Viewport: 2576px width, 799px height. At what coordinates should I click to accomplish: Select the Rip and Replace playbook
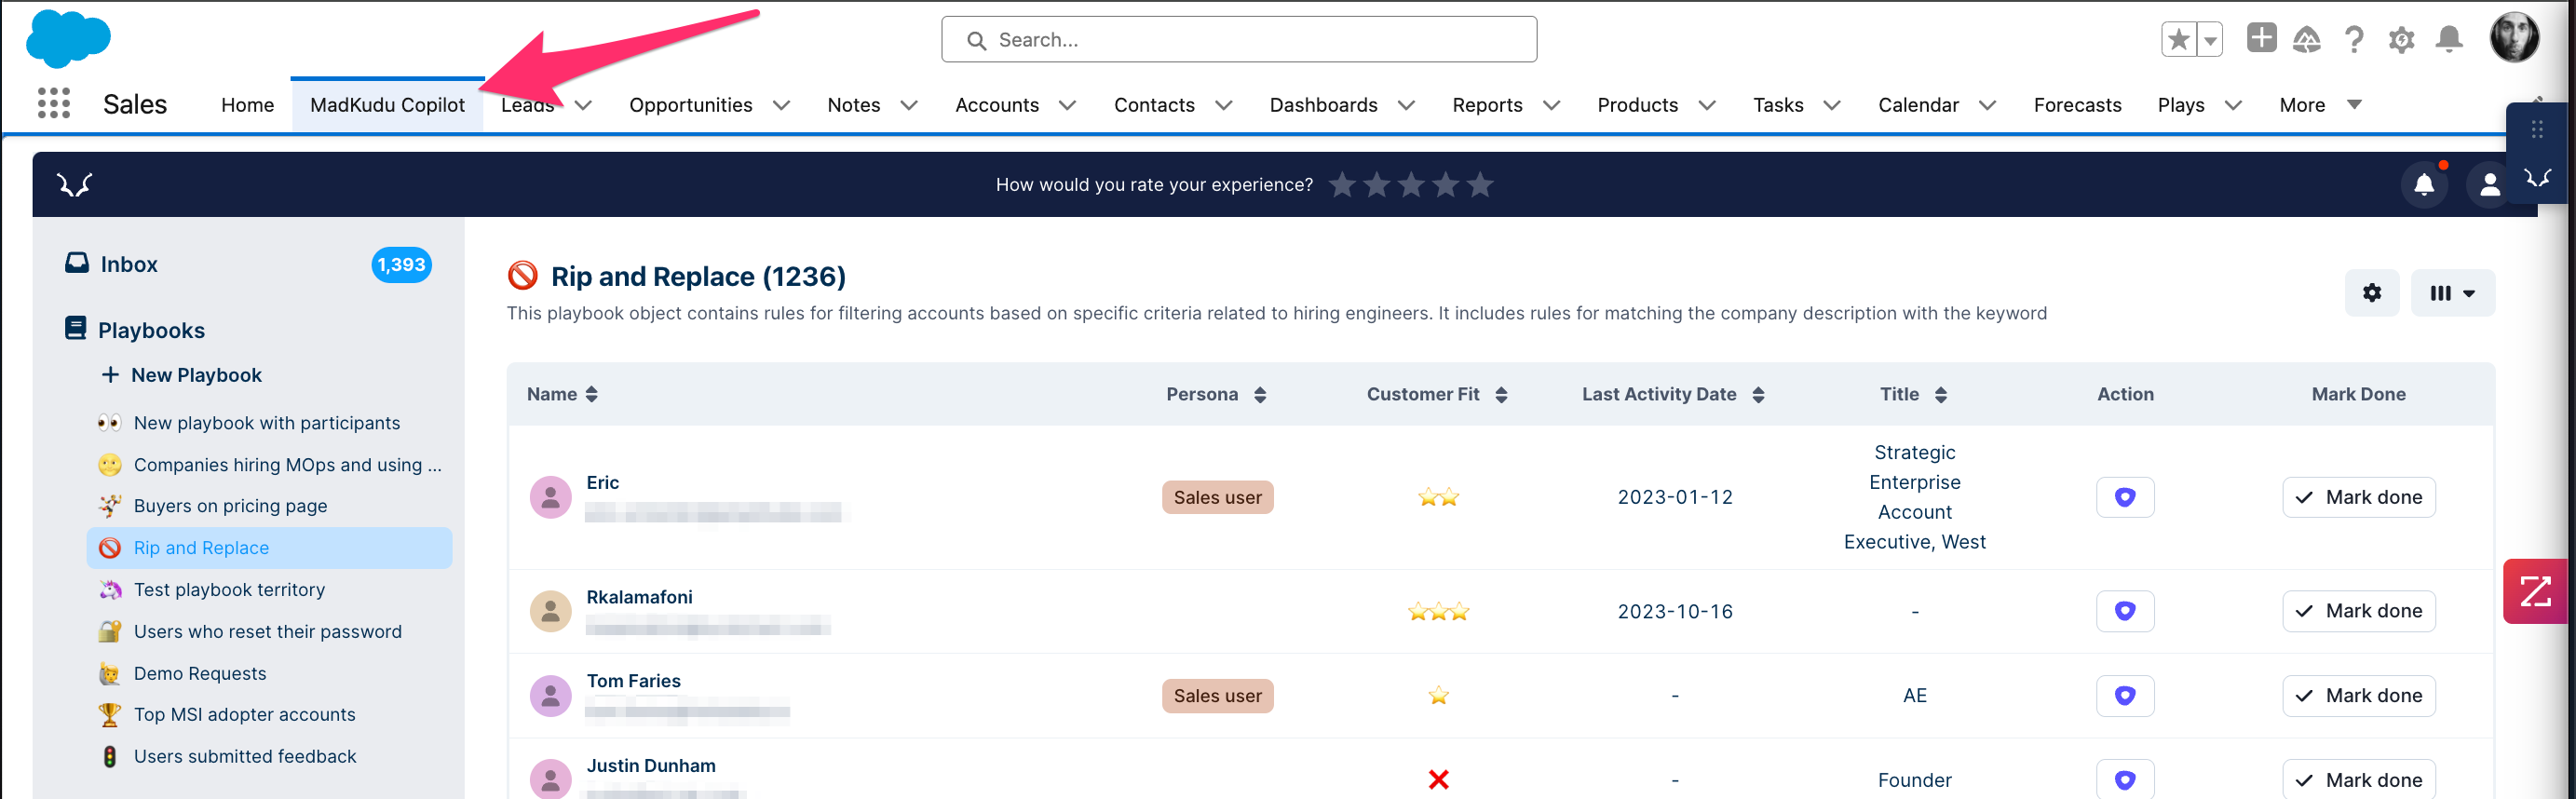269,548
